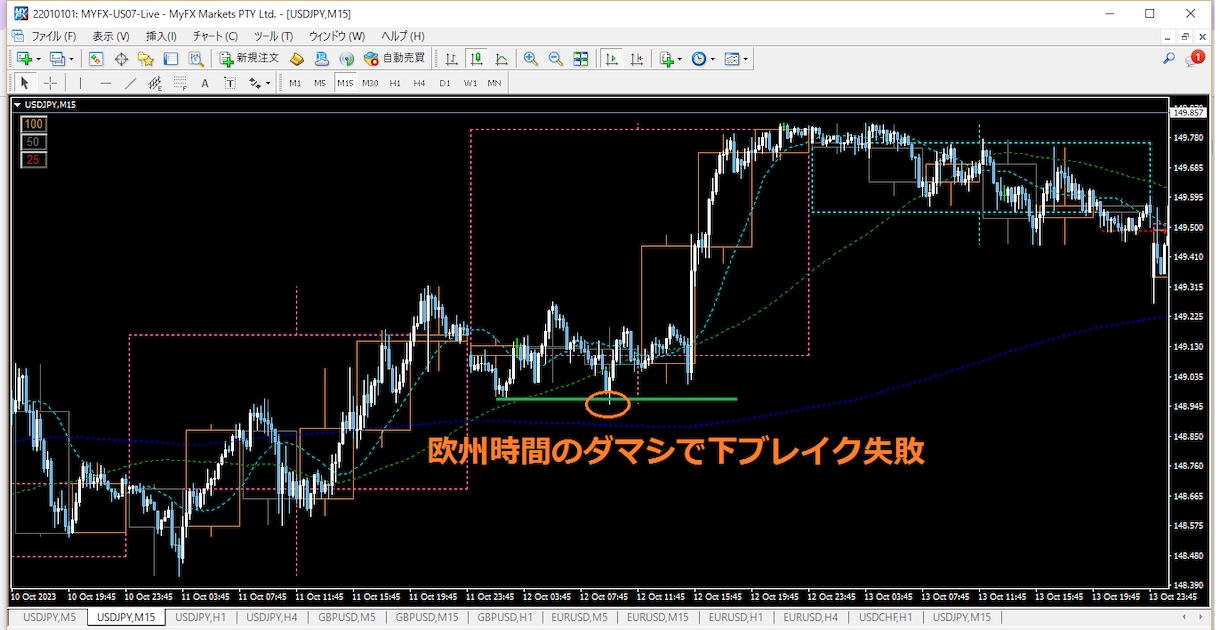This screenshot has height=630, width=1220.
Task: Switch to the M5 timeframe
Action: (320, 83)
